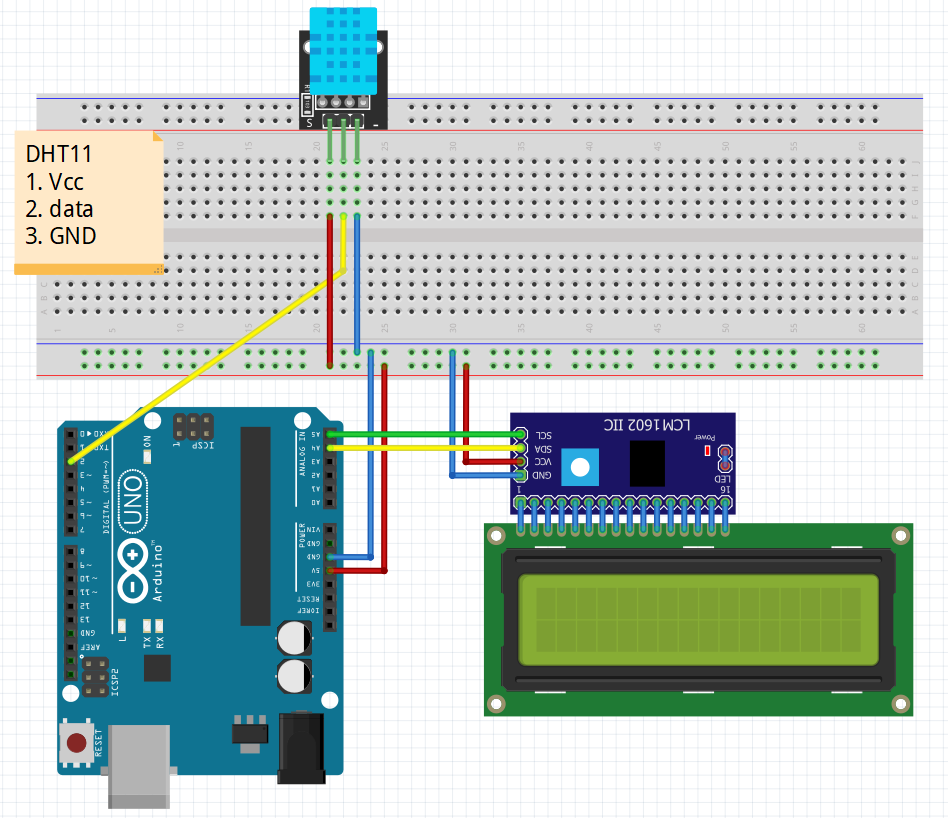Click the green LCD display screen
948x818 pixels.
pos(697,619)
